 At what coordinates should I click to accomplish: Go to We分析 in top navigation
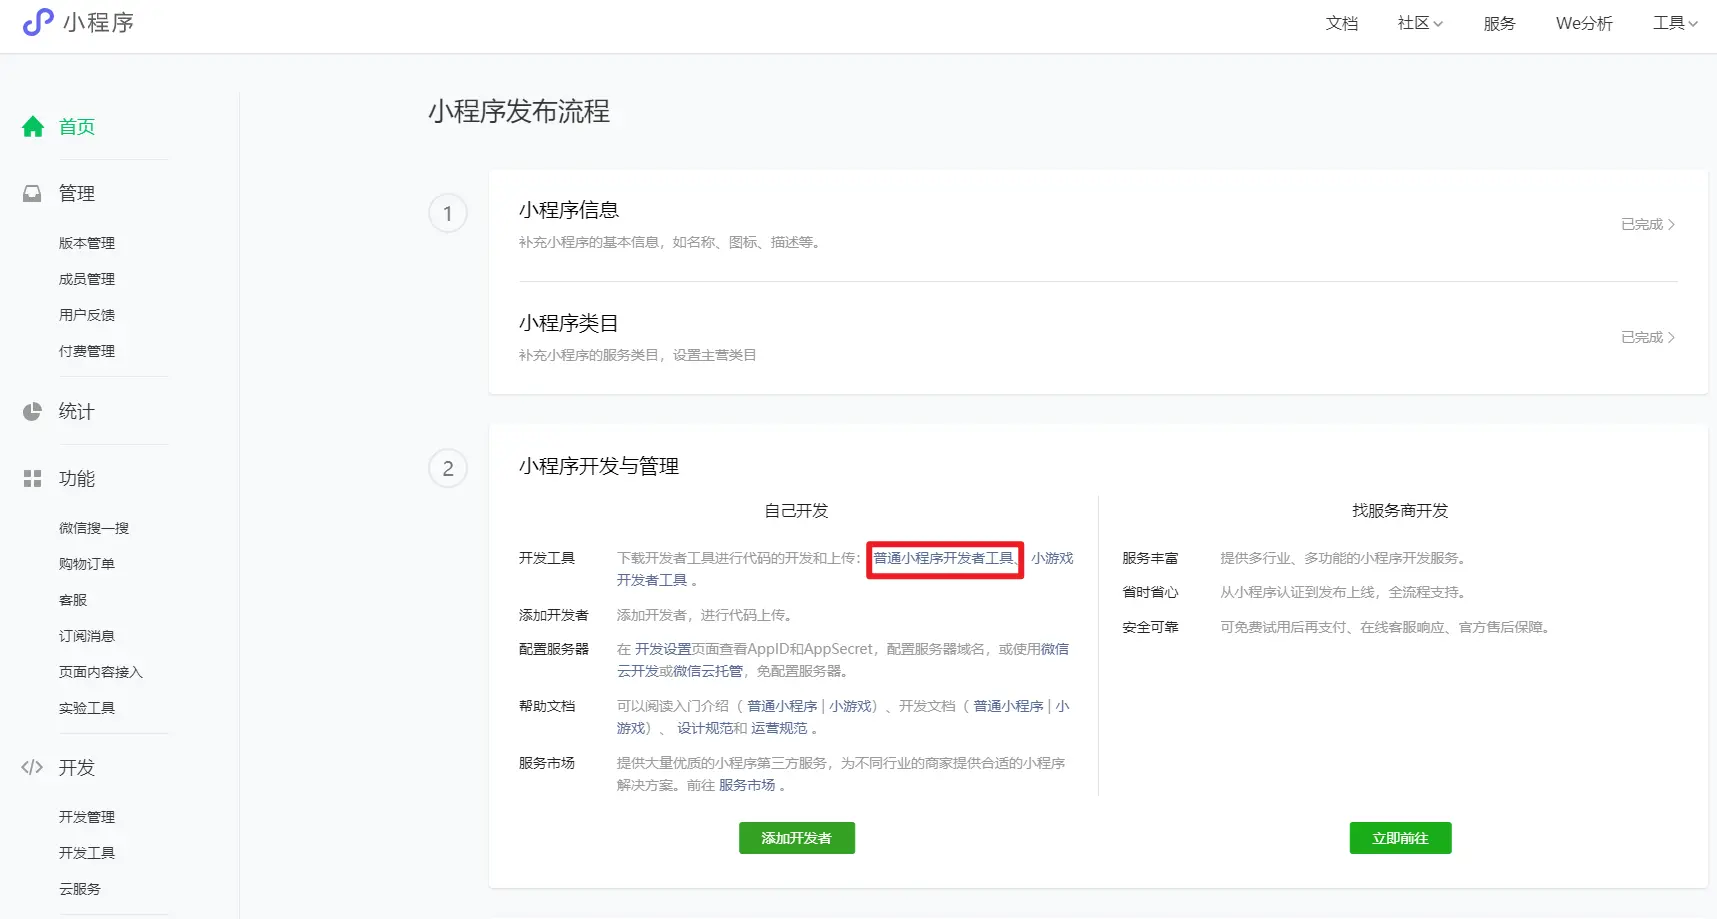(x=1583, y=23)
